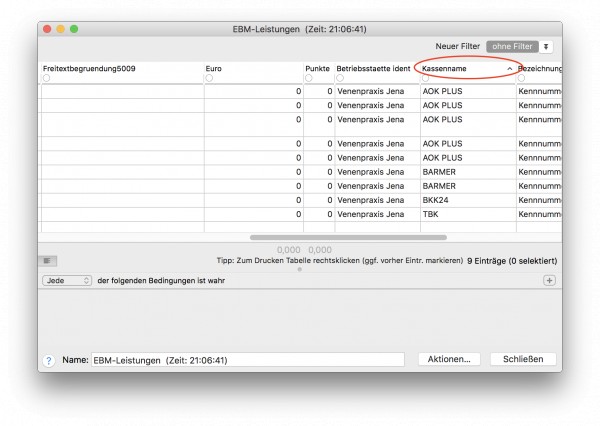Viewport: 600px width, 426px height.
Task: Toggle the circle under Punkte column
Action: (309, 78)
